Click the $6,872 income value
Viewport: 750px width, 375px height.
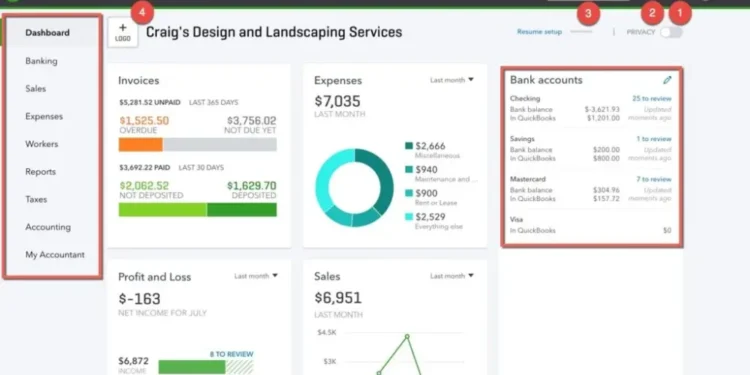click(133, 361)
